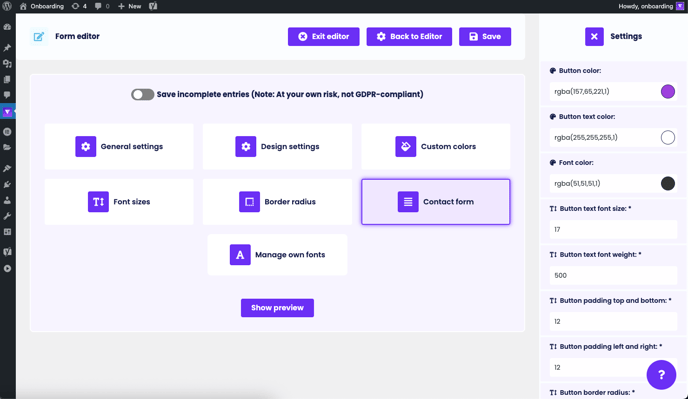
Task: Open the Custom colors card
Action: coord(436,147)
